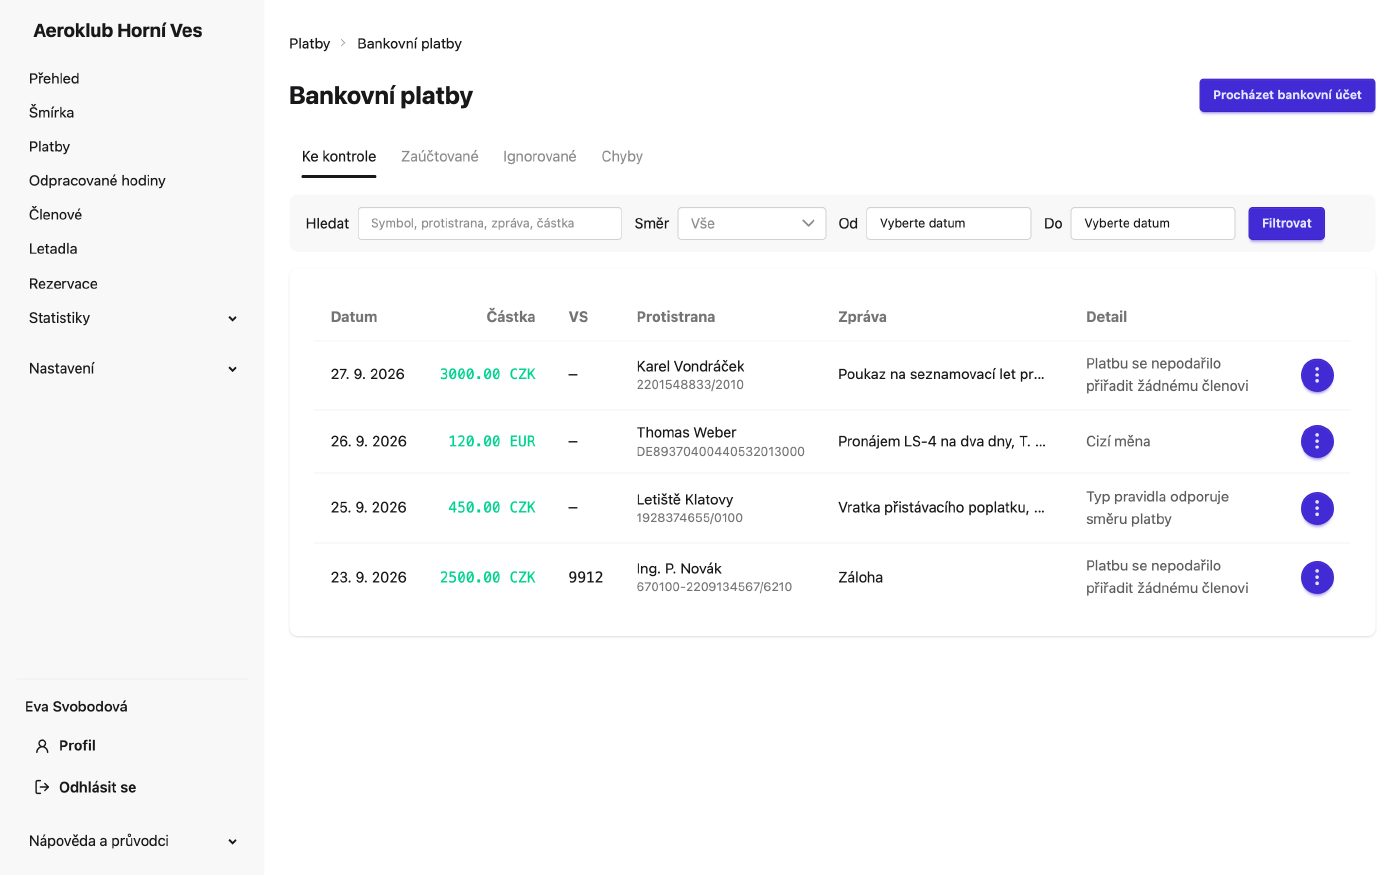Switch to the Zaúčtované tab
This screenshot has width=1400, height=875.
(x=440, y=157)
